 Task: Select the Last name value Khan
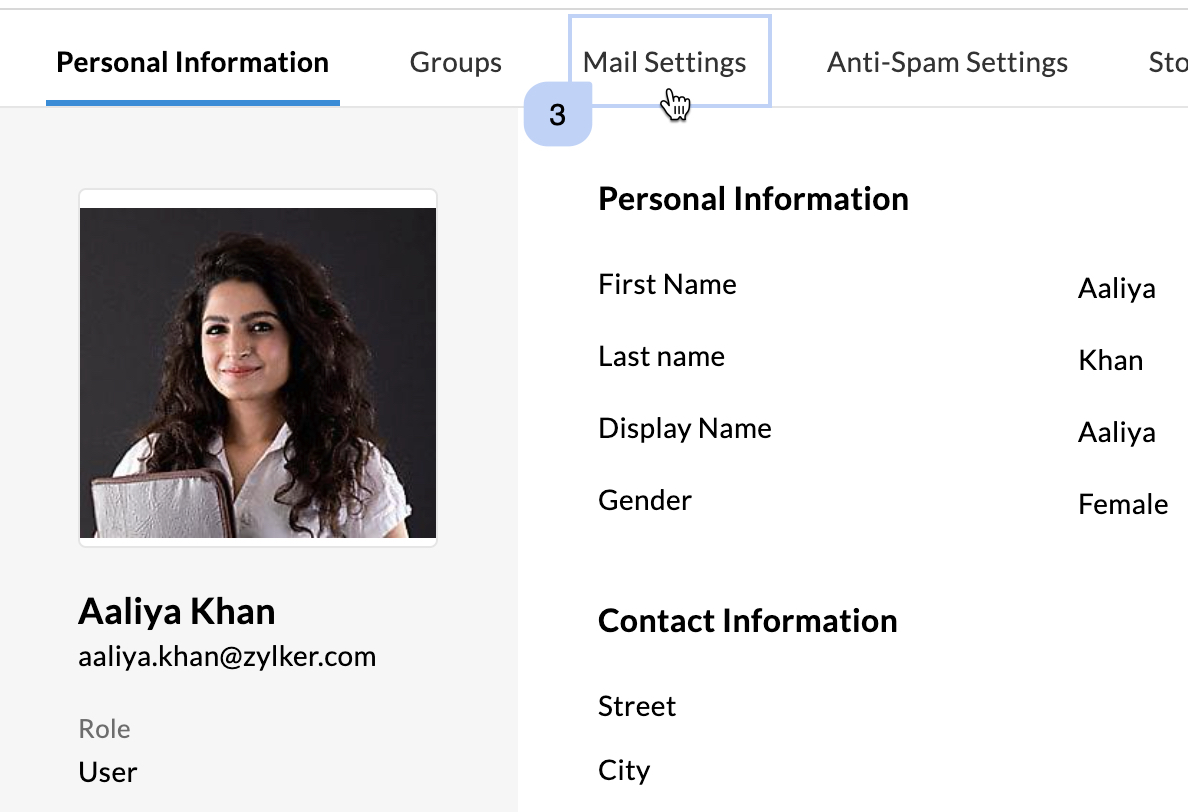1110,360
